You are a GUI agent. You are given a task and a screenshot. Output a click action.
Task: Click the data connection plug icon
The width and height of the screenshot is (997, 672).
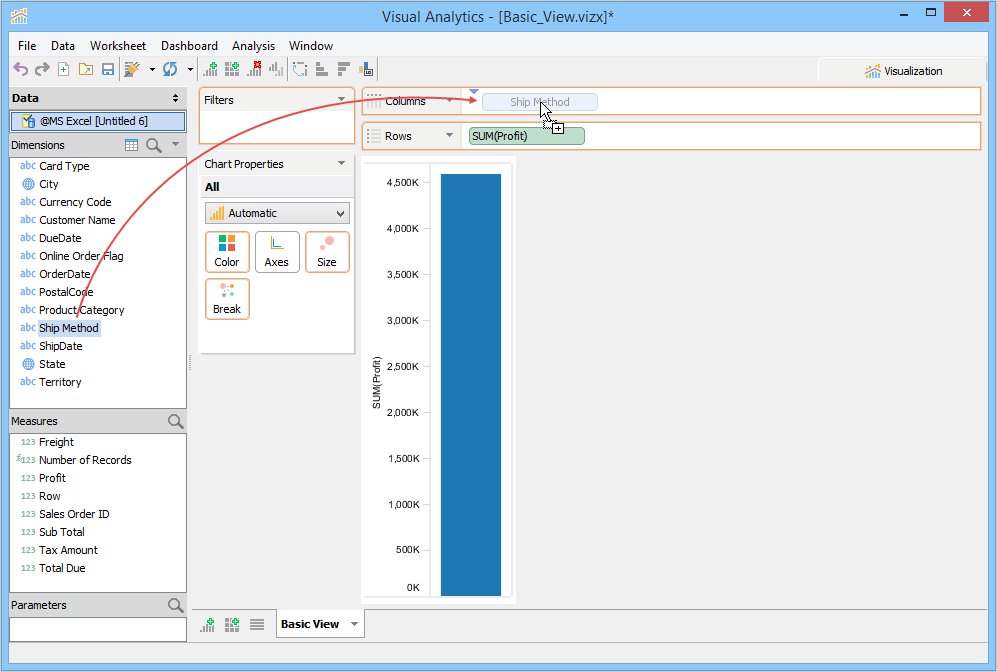(x=132, y=69)
